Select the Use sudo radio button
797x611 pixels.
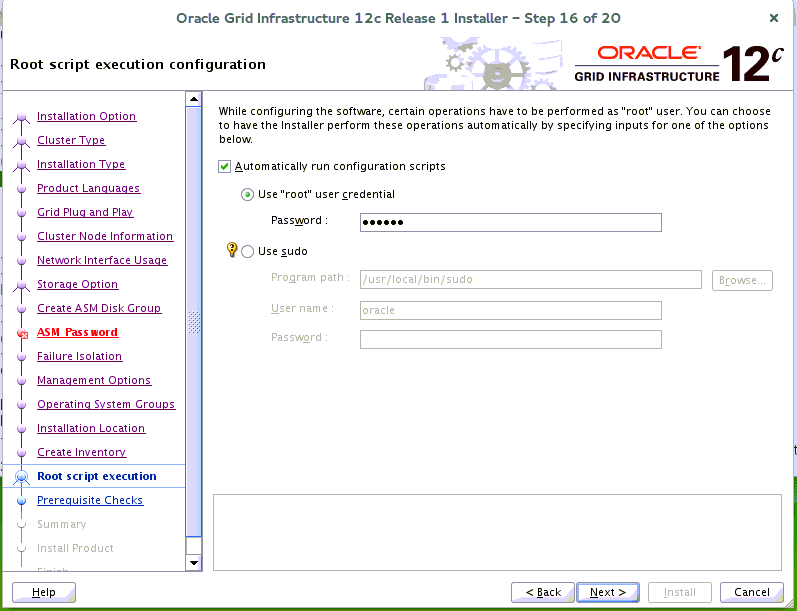click(x=248, y=252)
